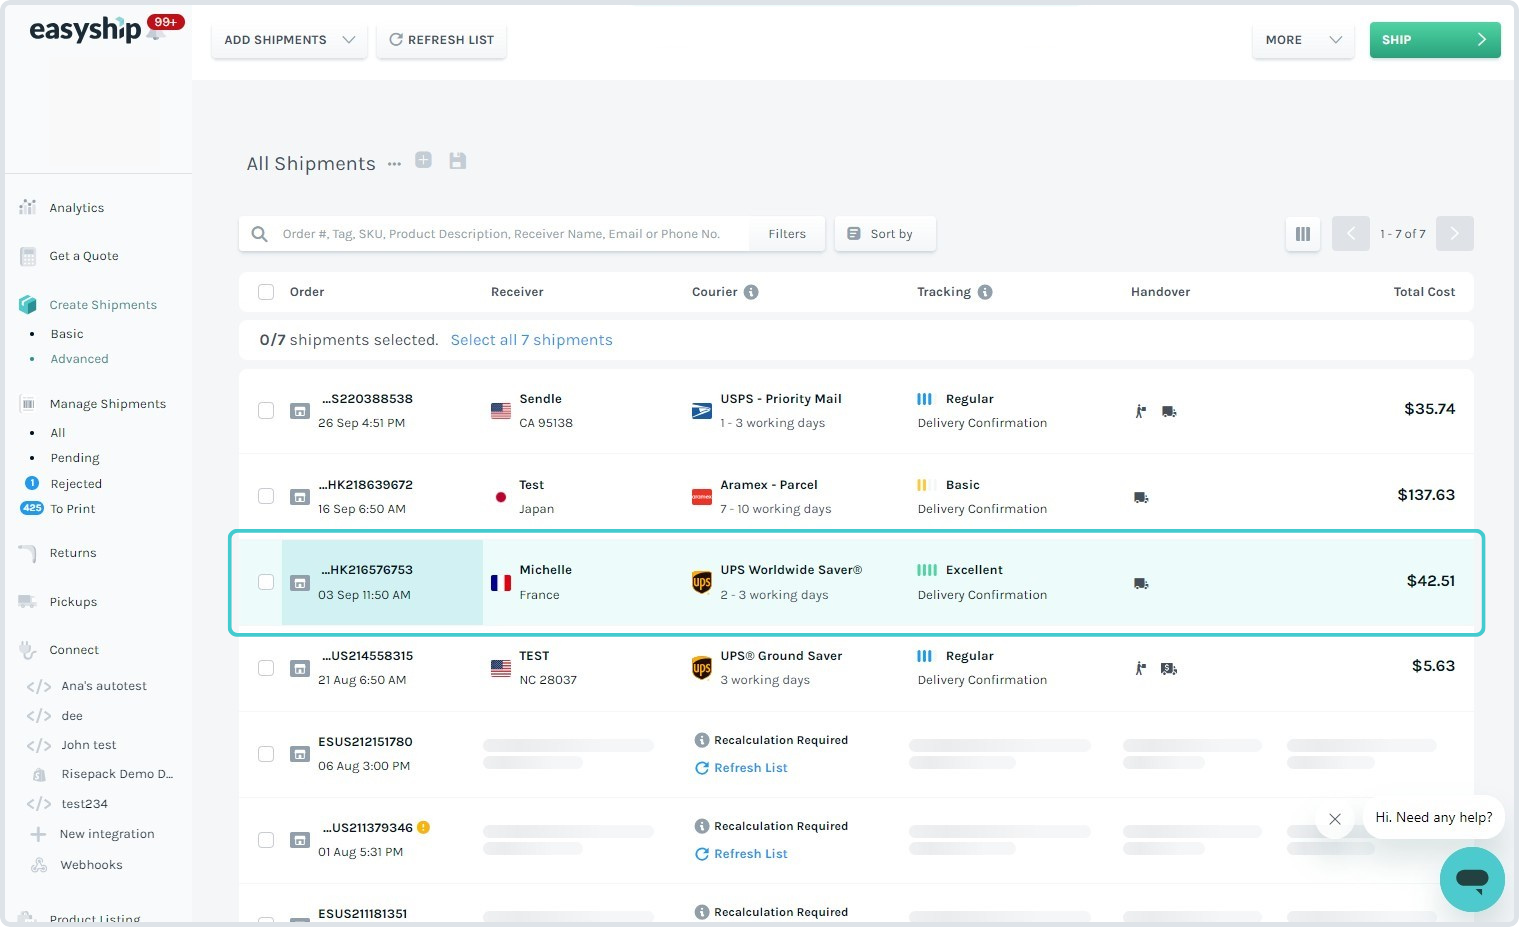The image size is (1519, 927).
Task: Select checkbox for order S220388538
Action: pos(266,411)
